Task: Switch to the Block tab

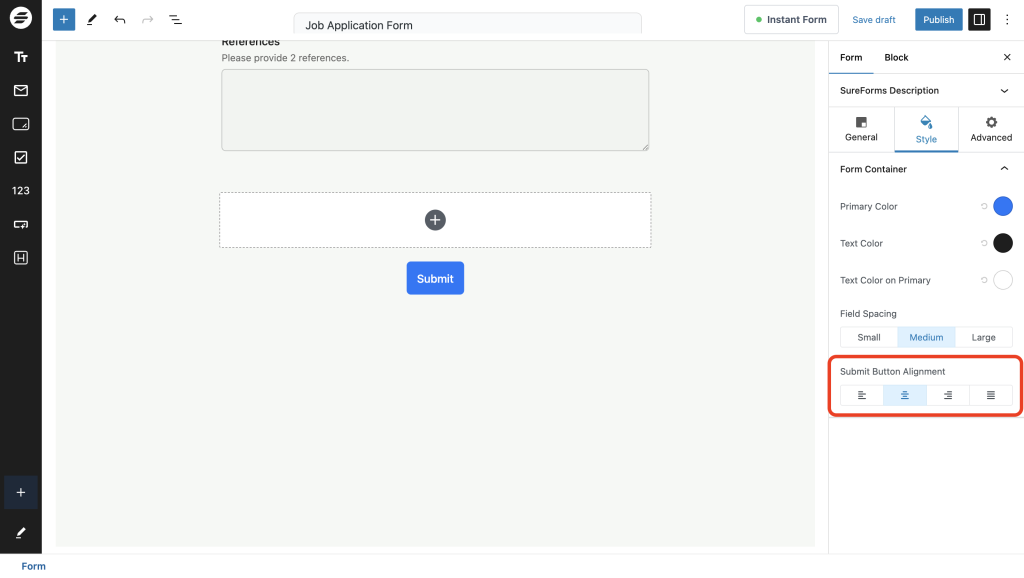Action: (x=896, y=57)
